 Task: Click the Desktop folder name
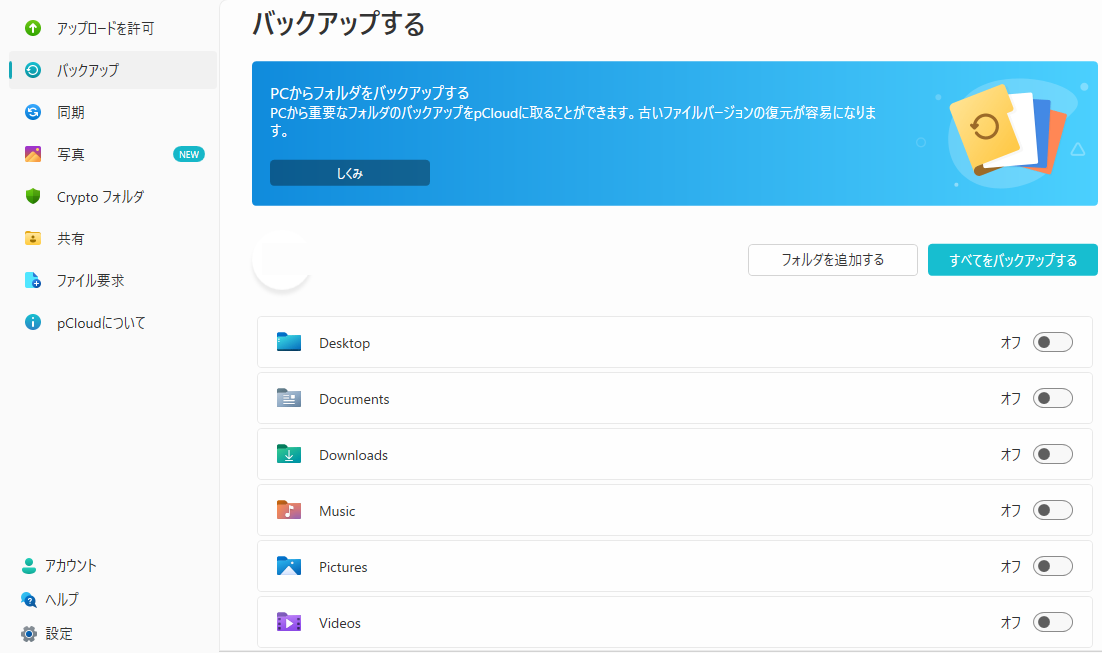(344, 343)
